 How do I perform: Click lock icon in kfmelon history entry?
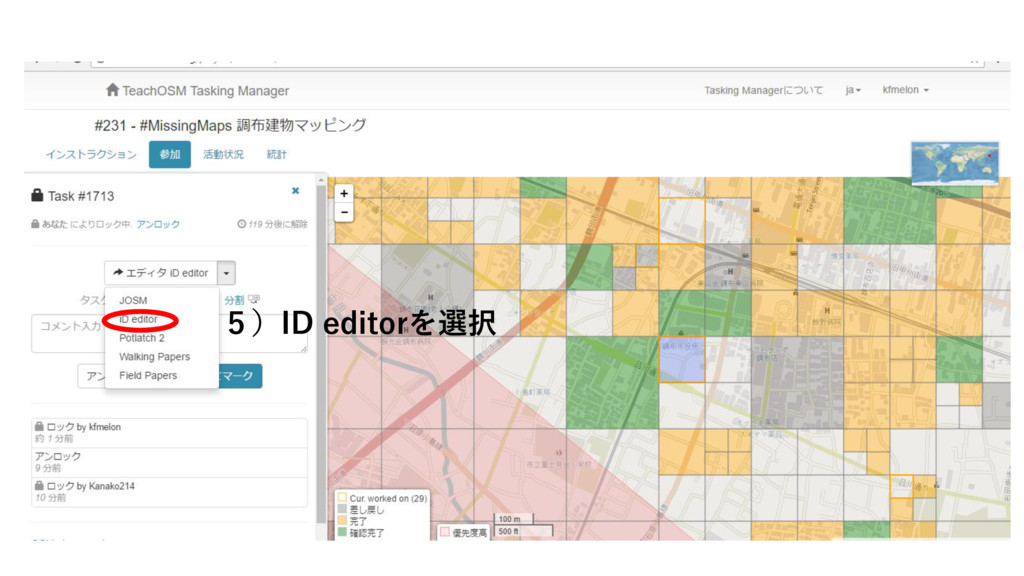(39, 426)
